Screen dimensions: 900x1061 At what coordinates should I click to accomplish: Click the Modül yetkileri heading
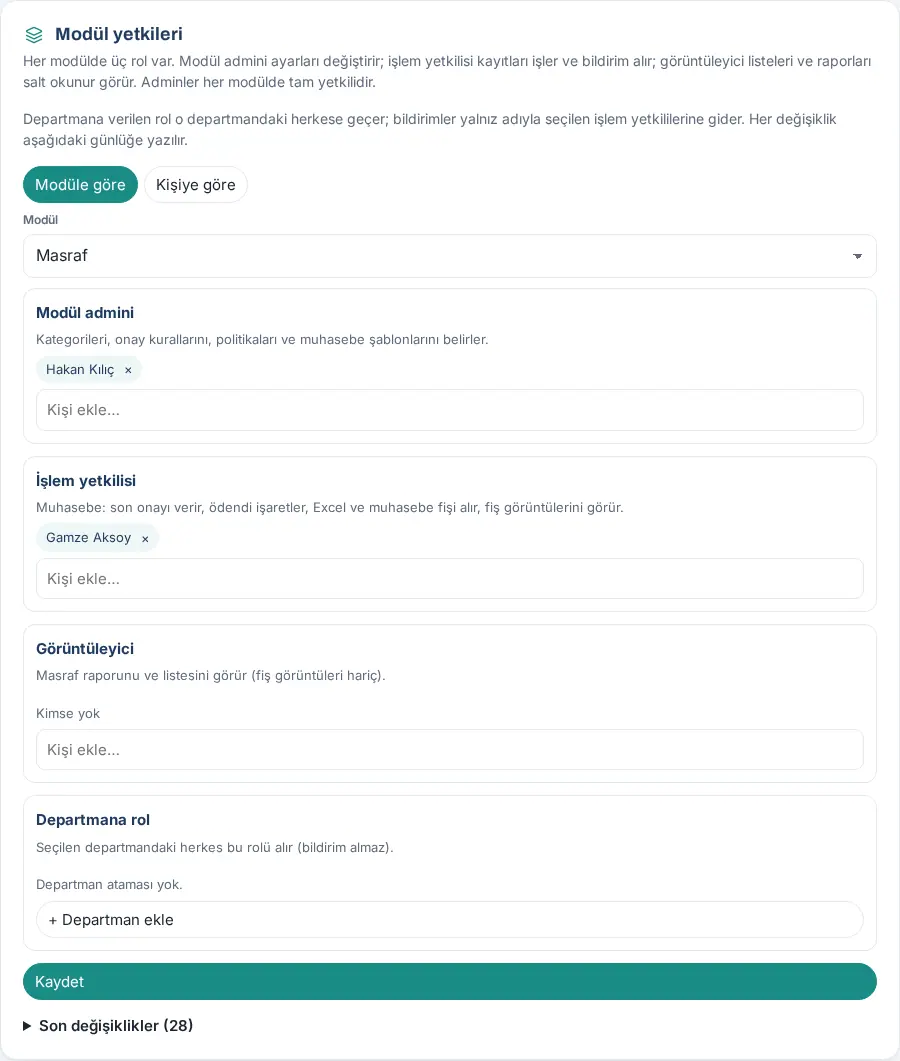(119, 34)
